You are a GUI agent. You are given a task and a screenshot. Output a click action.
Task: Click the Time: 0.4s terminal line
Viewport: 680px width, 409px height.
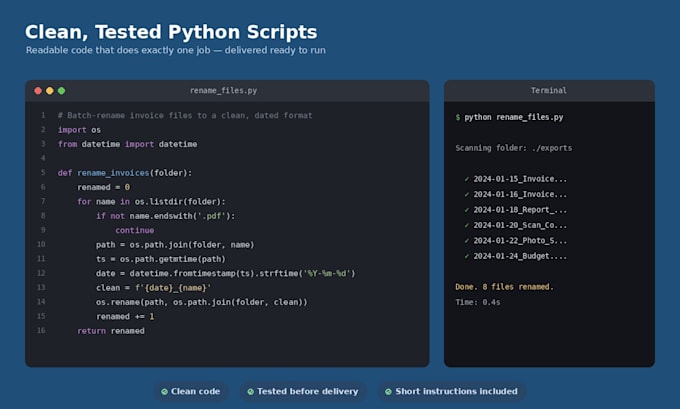click(477, 302)
